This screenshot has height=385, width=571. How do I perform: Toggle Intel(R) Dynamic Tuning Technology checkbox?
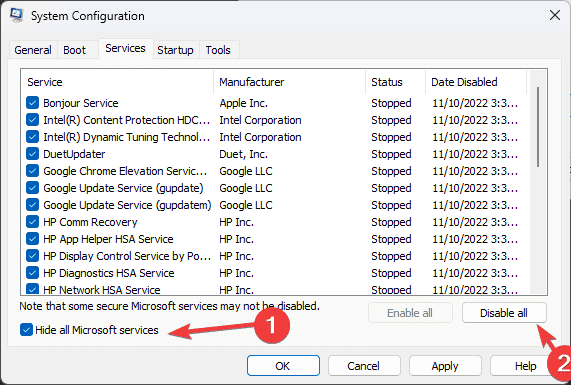pyautogui.click(x=32, y=137)
